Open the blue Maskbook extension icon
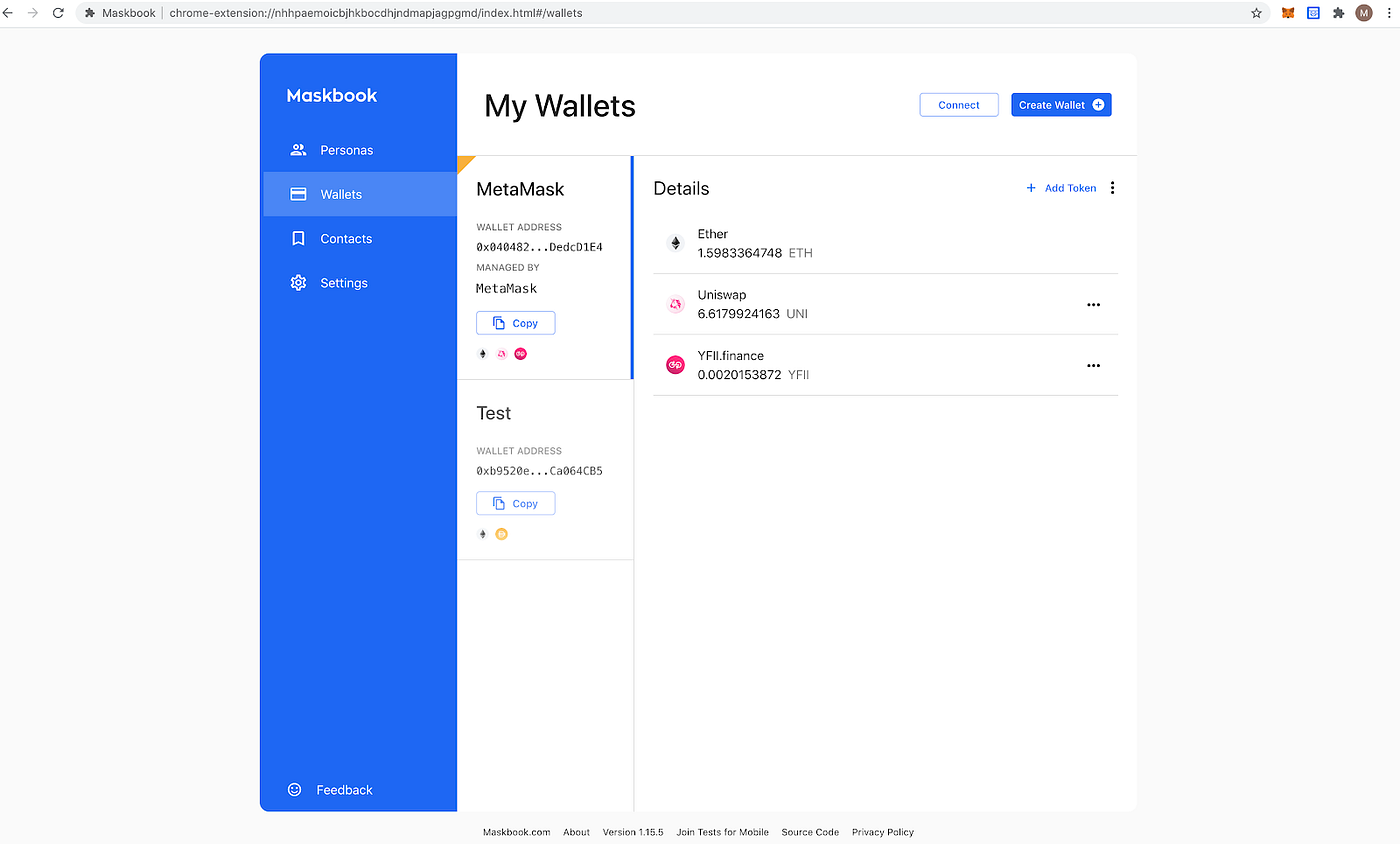Screen dimensions: 1400x844 pos(1314,13)
